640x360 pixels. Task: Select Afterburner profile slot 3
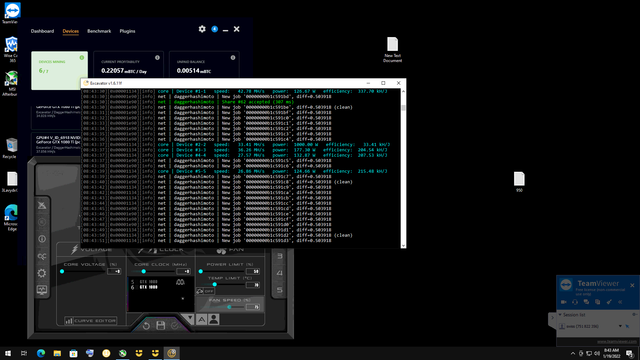coord(280,256)
